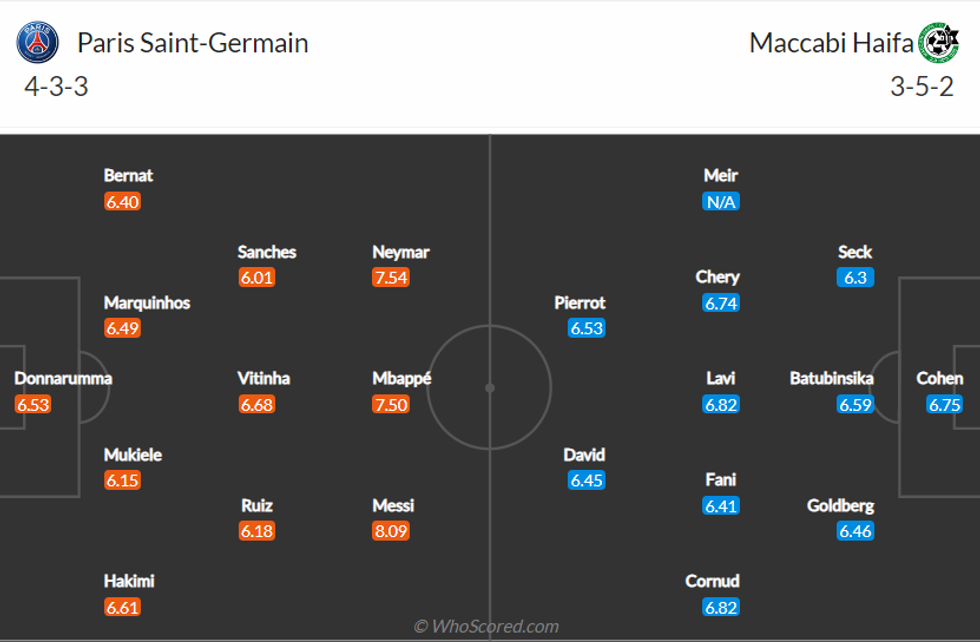Select Batubinsika's player name
Image resolution: width=980 pixels, height=642 pixels.
831,378
